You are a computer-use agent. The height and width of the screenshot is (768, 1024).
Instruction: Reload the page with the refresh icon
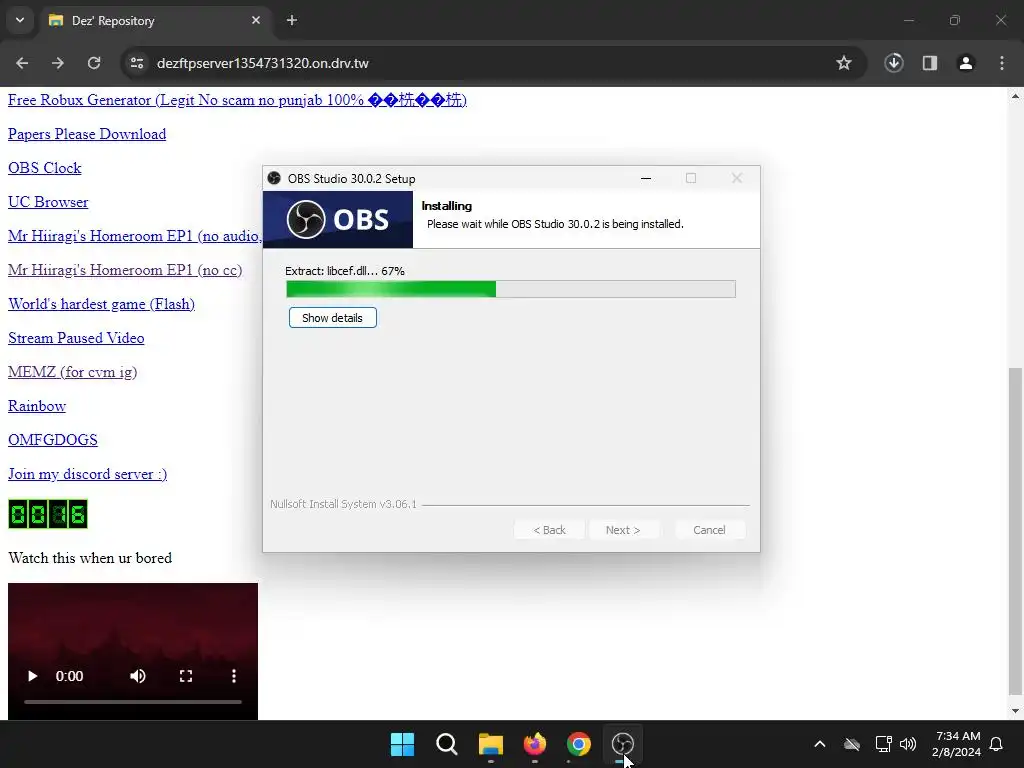(94, 63)
